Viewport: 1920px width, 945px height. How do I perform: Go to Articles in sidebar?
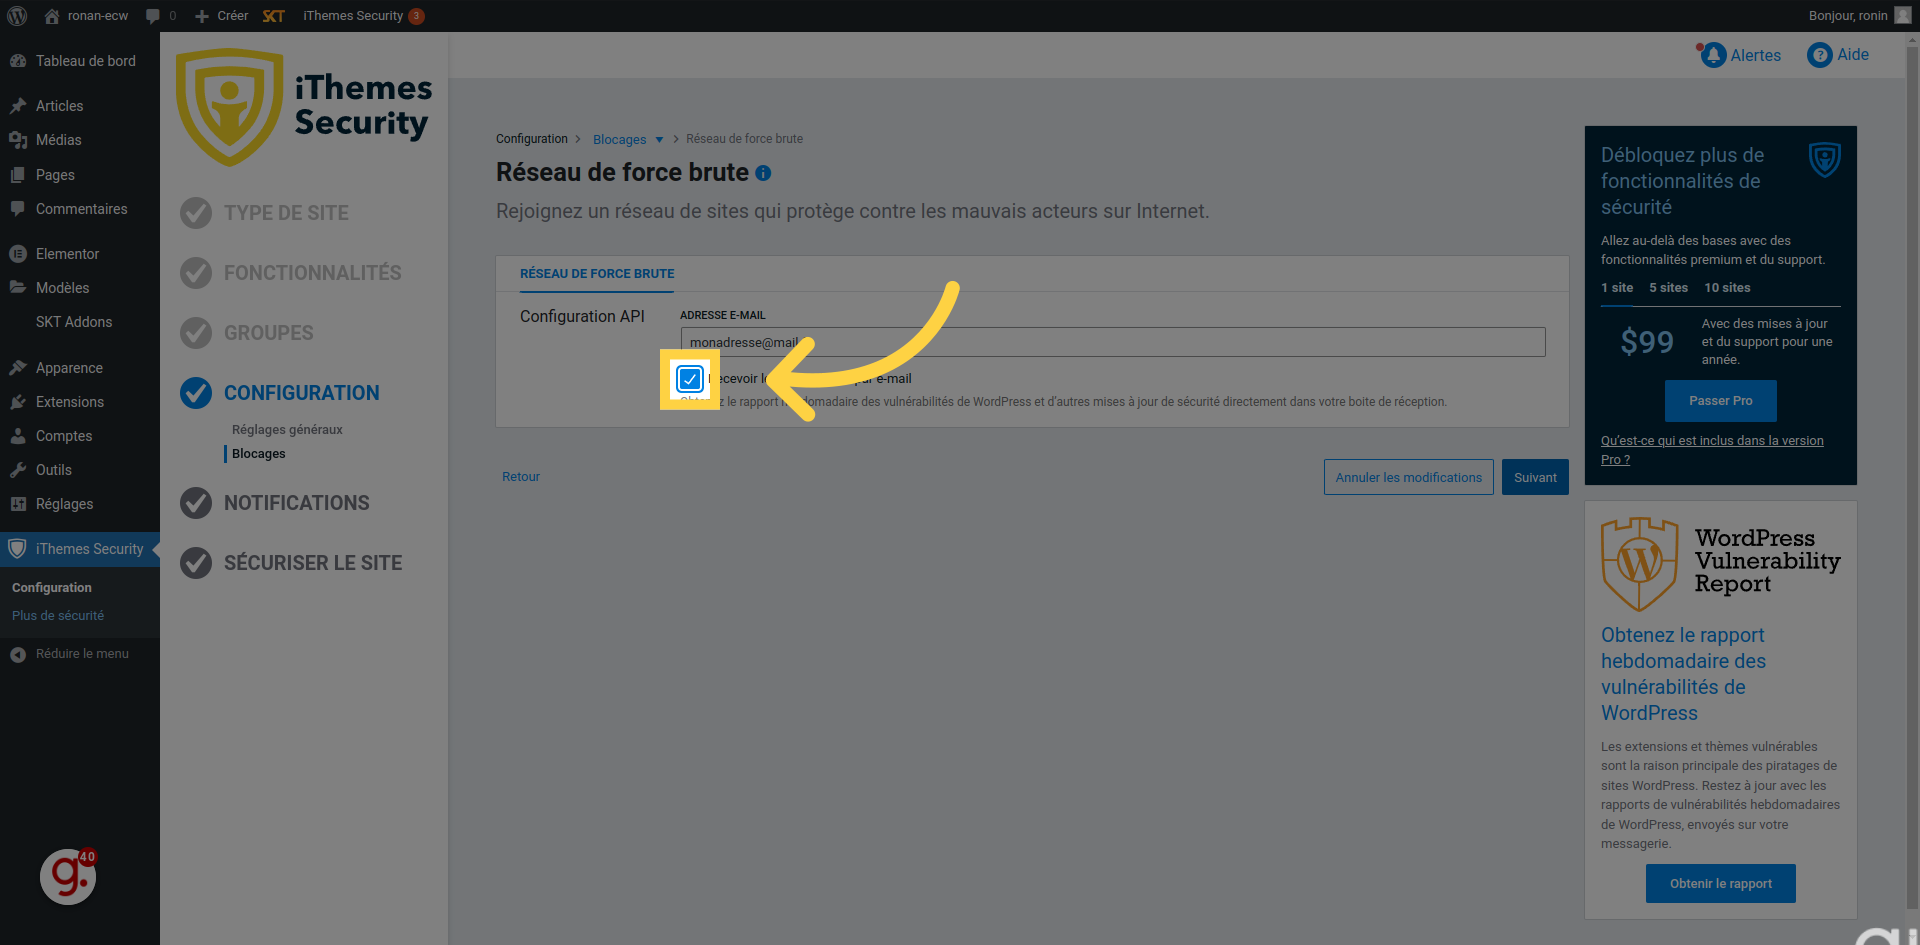[80, 106]
